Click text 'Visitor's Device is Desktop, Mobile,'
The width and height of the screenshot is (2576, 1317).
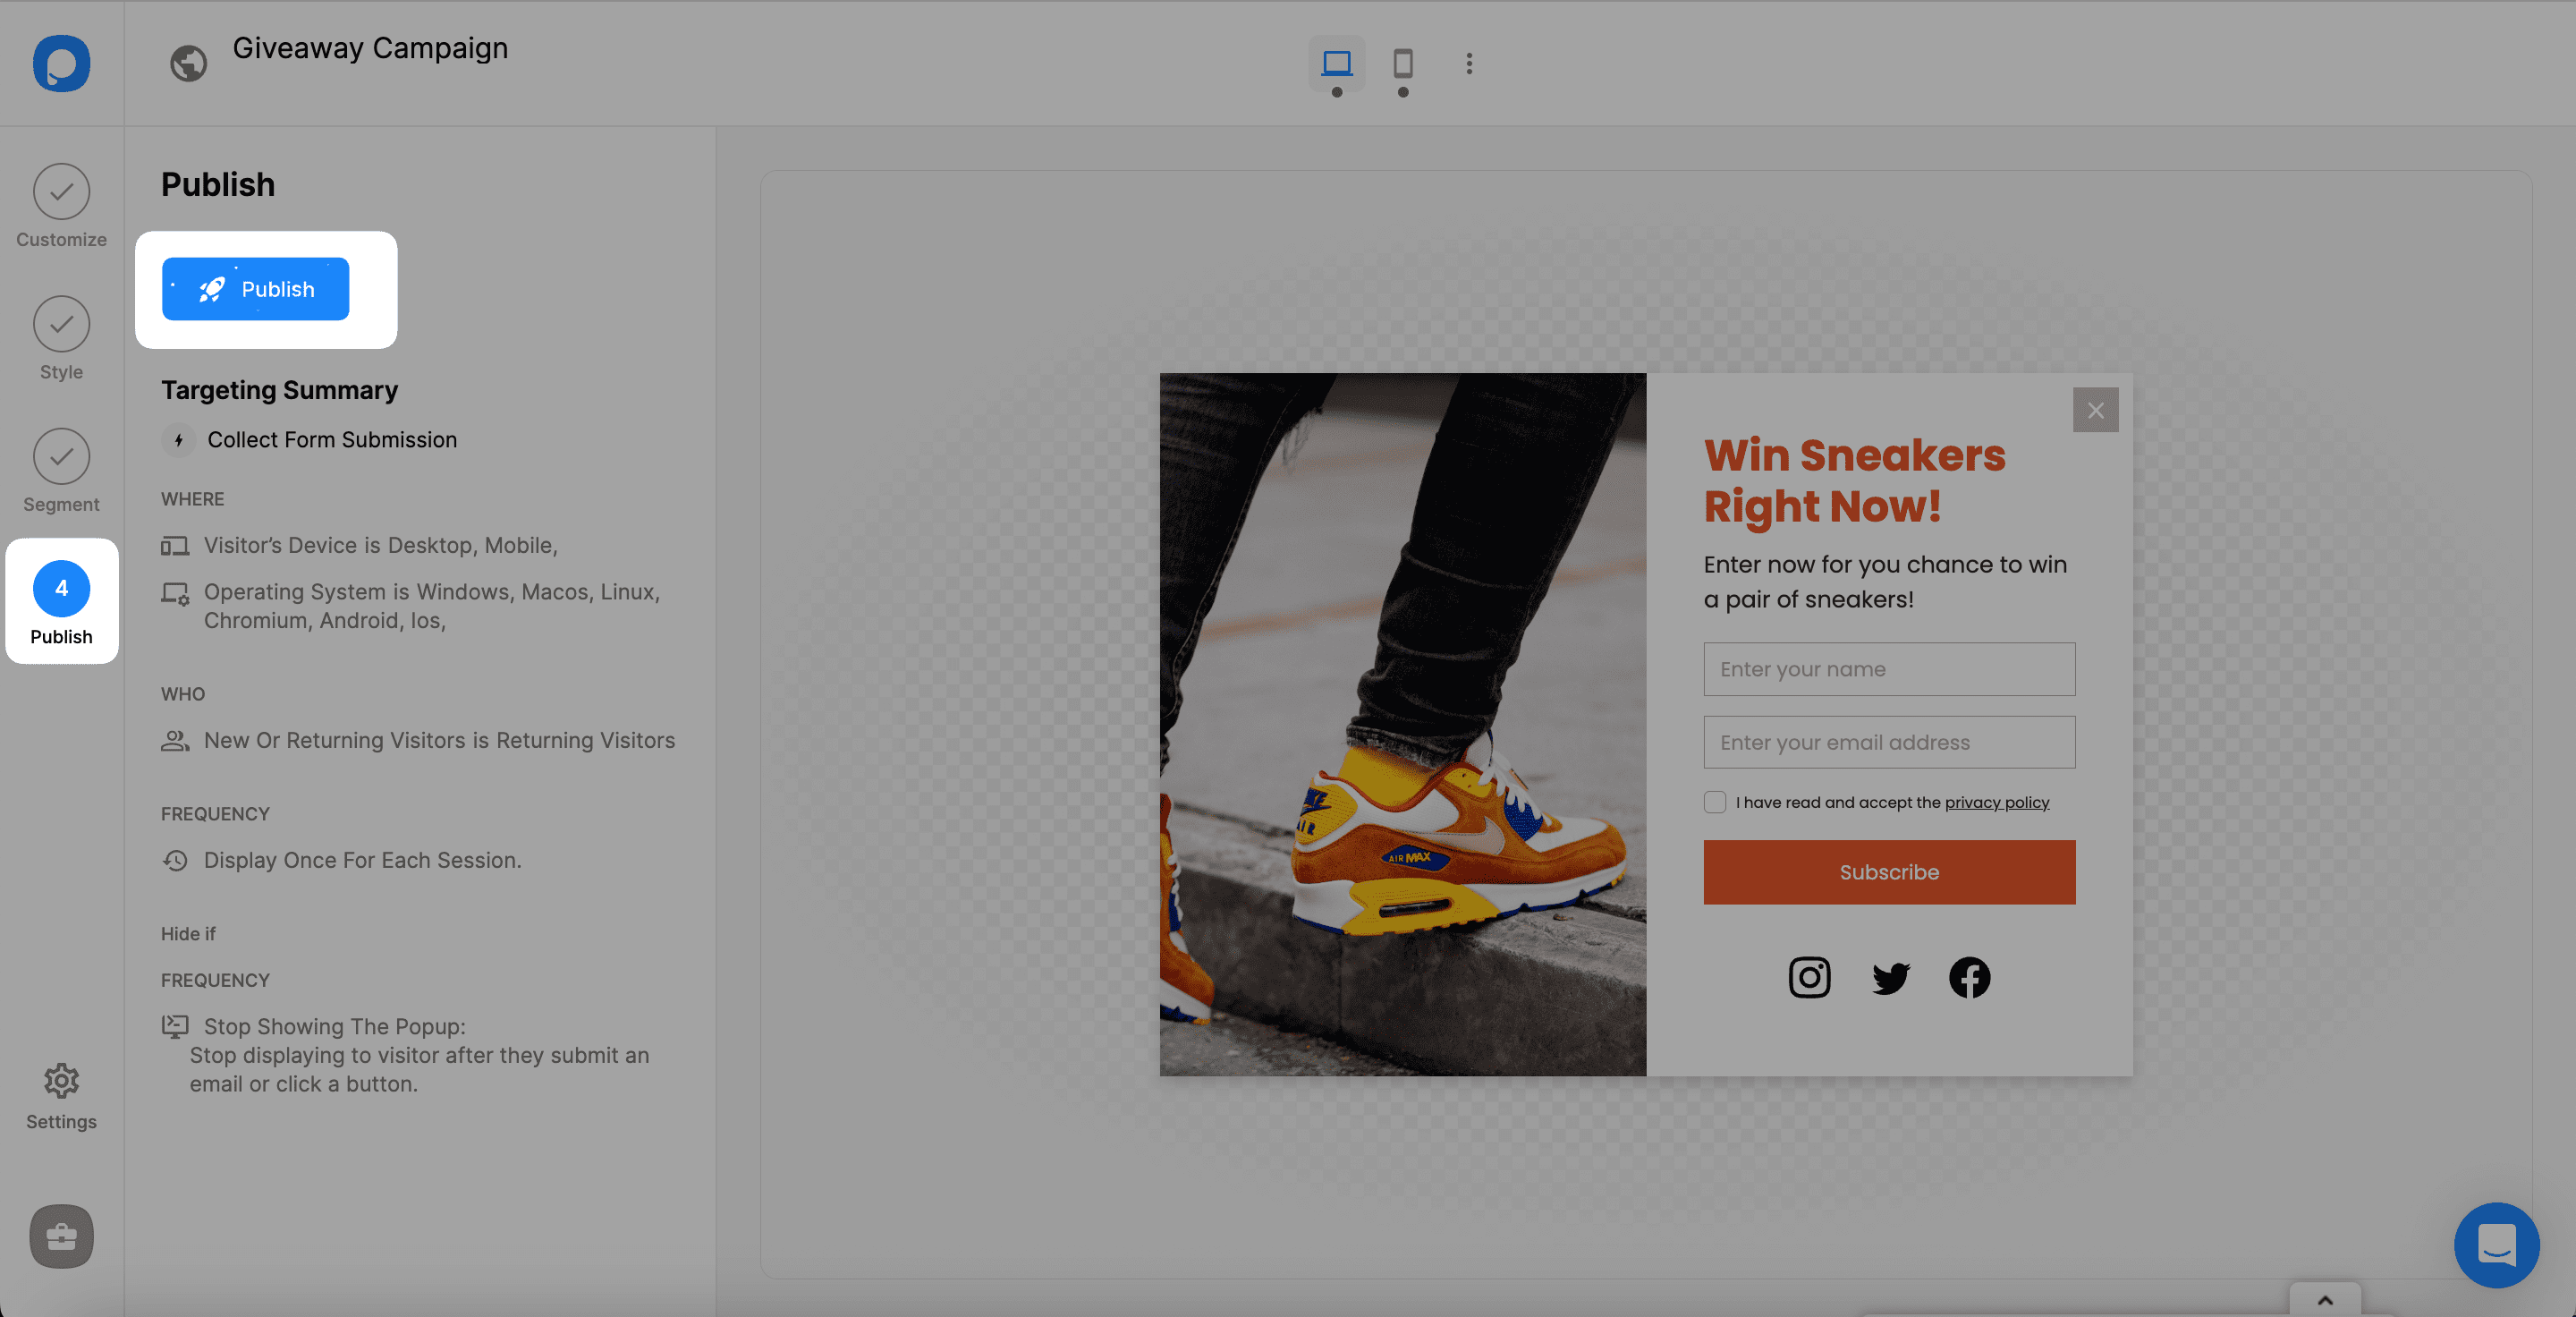[380, 545]
